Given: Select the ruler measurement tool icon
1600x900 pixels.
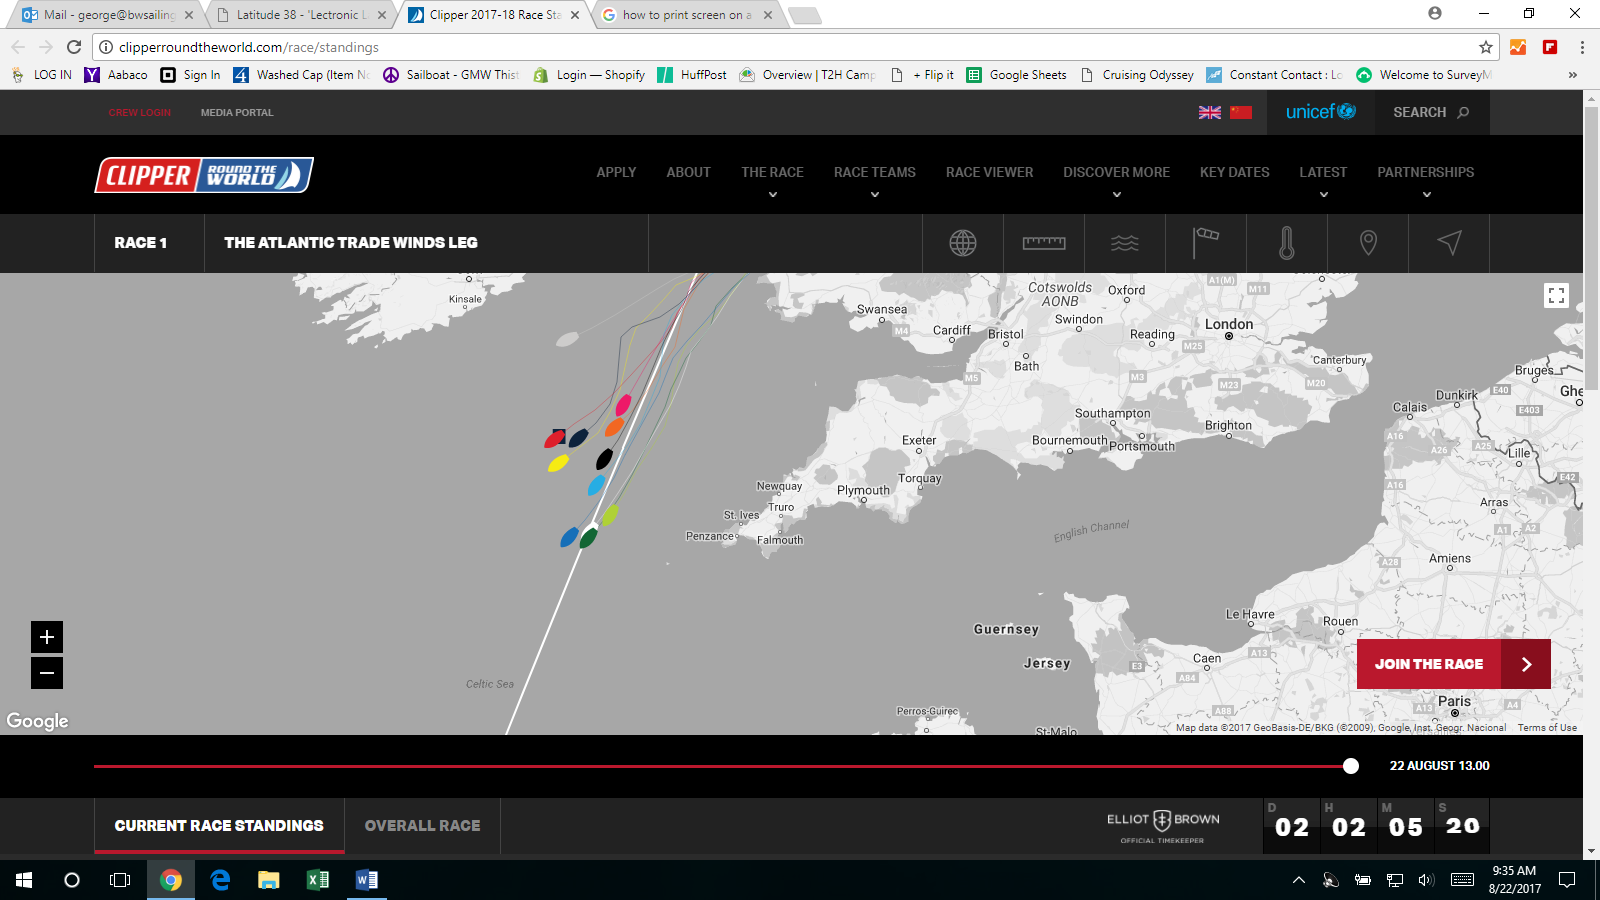Looking at the screenshot, I should pos(1043,243).
